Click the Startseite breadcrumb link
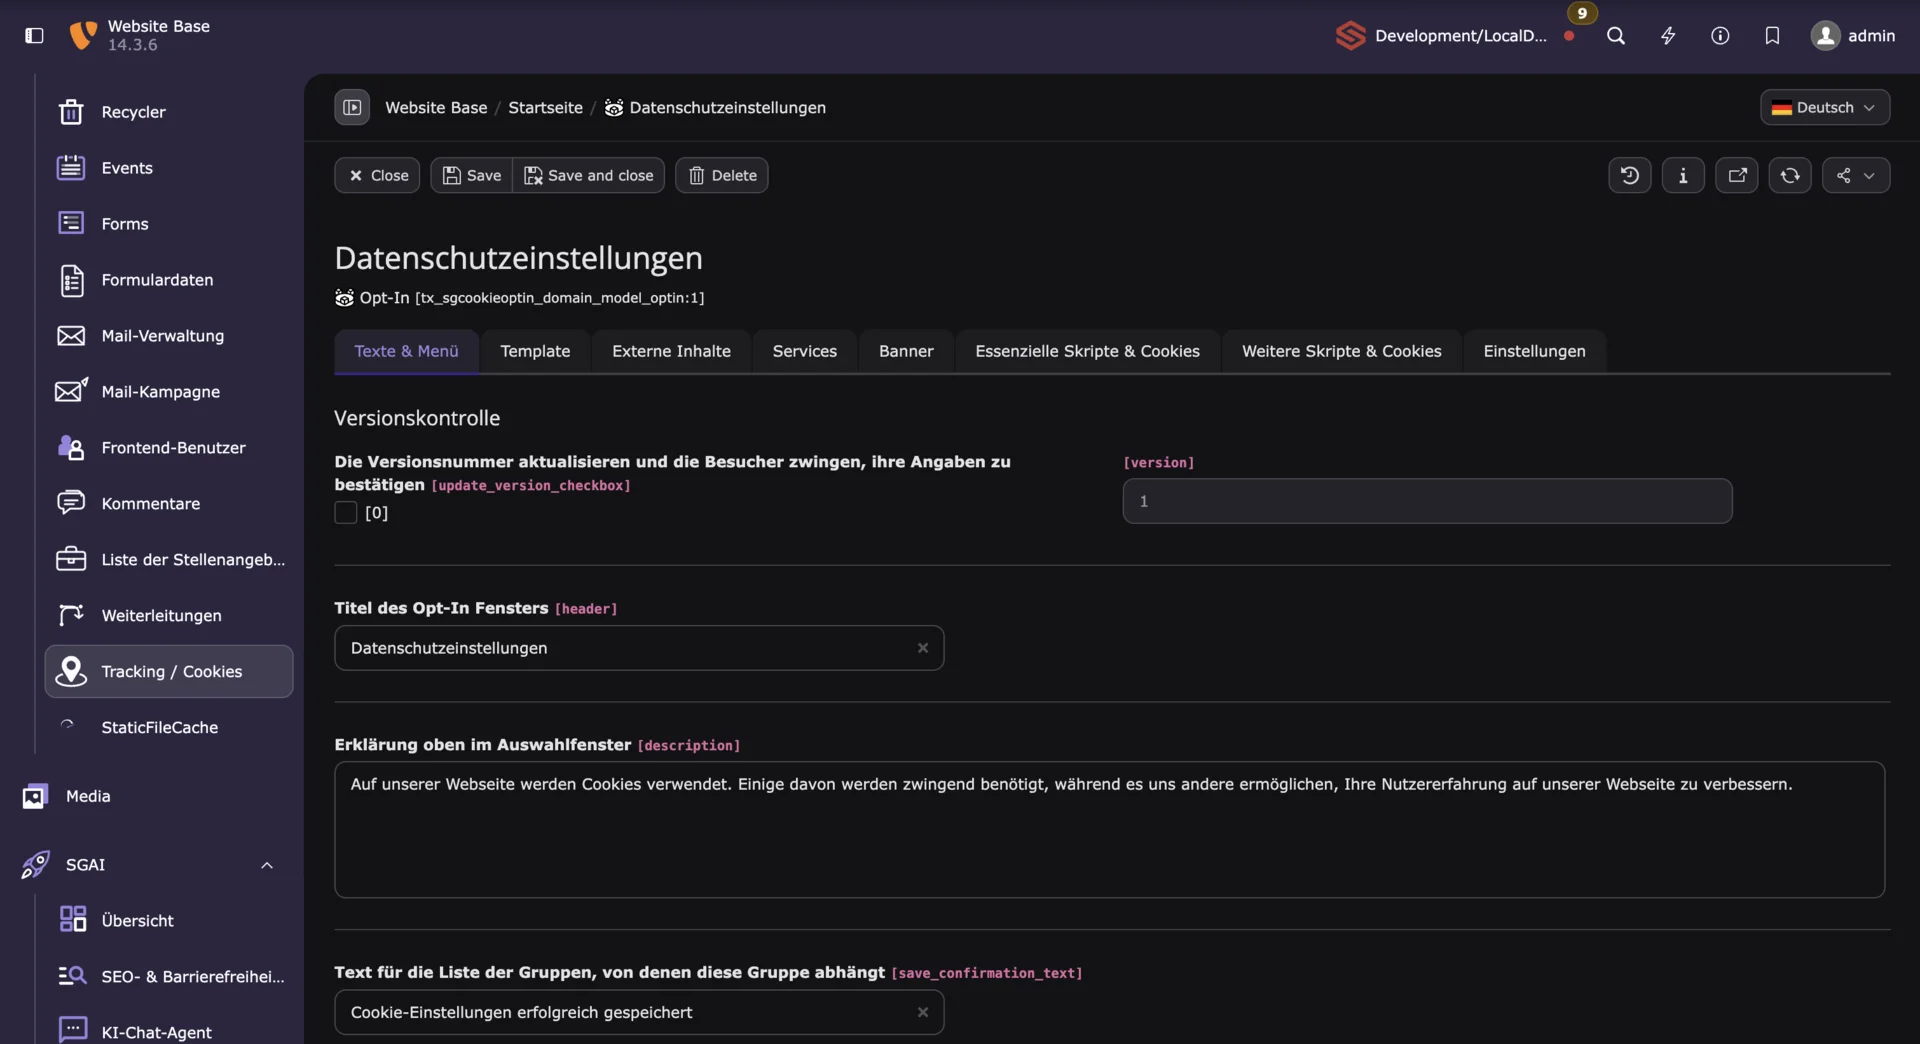1920x1044 pixels. (546, 108)
